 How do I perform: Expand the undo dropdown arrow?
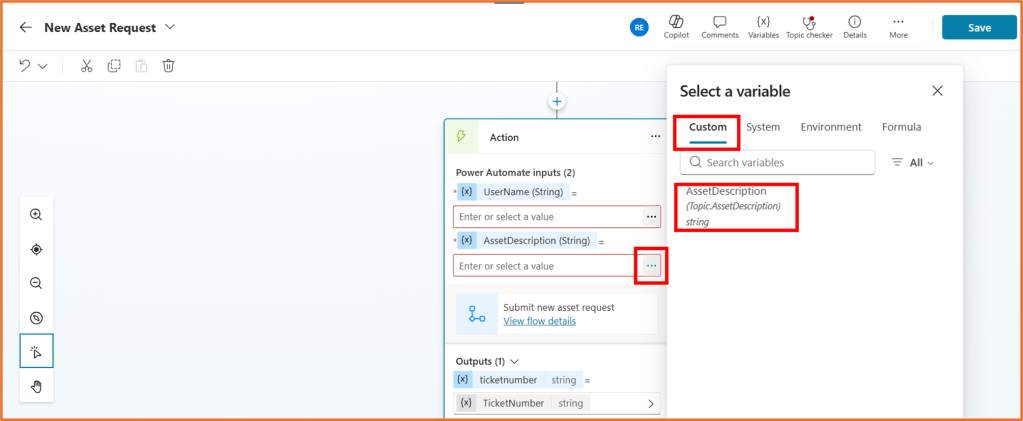tap(43, 67)
